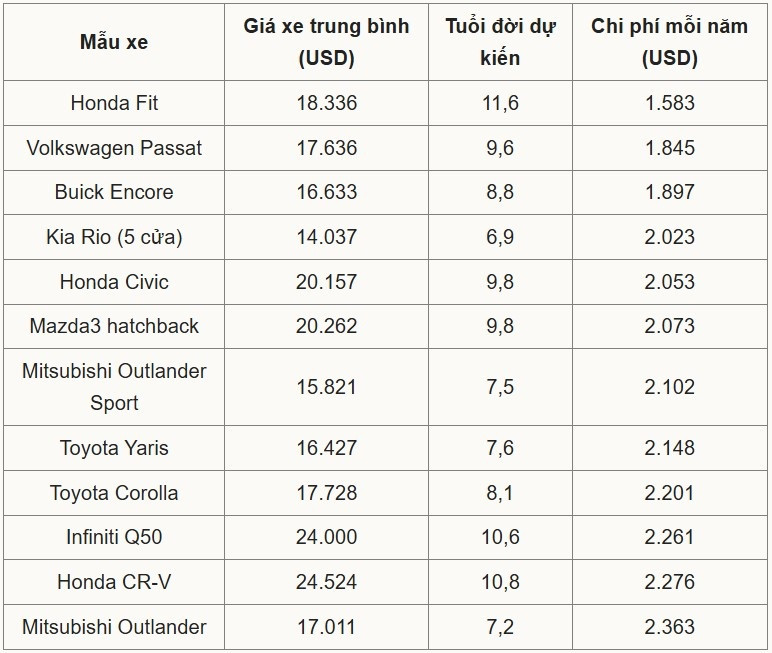
Task: Click the Infiniti Q50 price of 24.000
Action: (326, 537)
